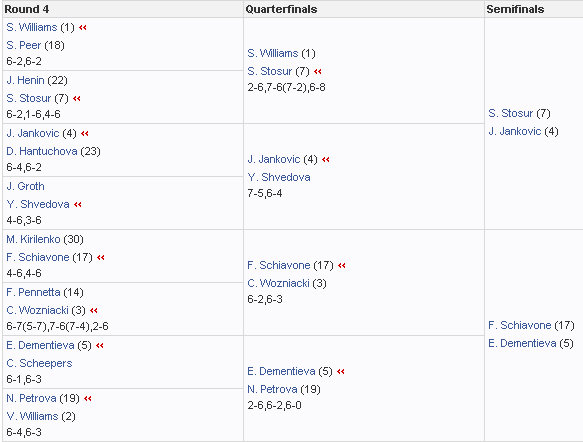This screenshot has height=442, width=583.
Task: Select the M. Kirilenko link
Action: [x=33, y=239]
